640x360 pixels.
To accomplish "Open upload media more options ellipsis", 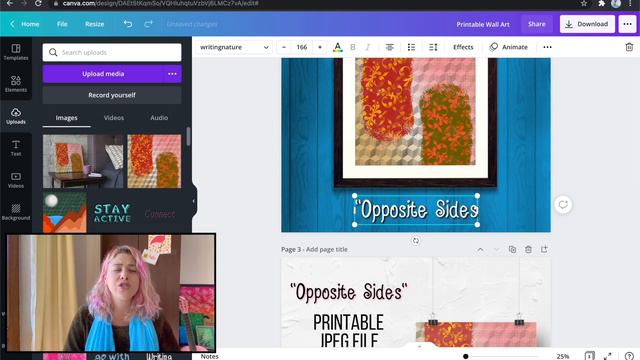I will pos(172,74).
